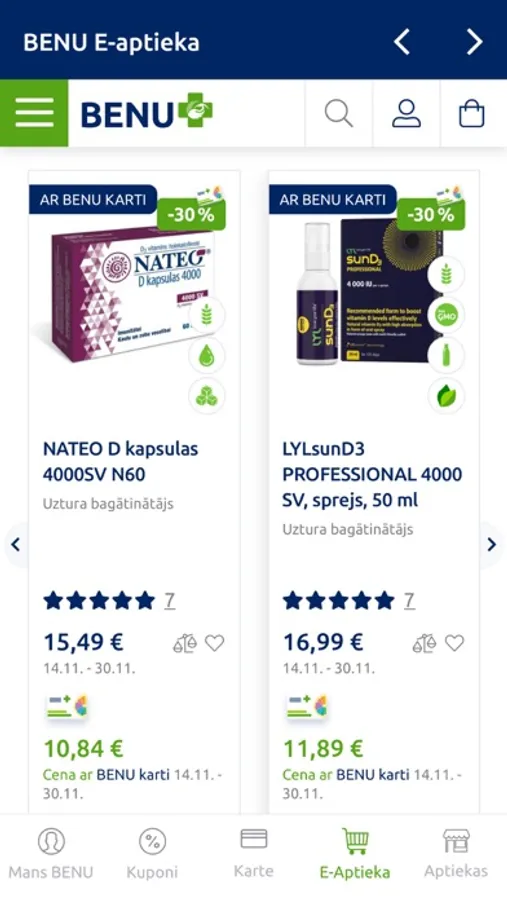Tap the search magnifier icon
Viewport: 507px width, 900px height.
[x=339, y=113]
